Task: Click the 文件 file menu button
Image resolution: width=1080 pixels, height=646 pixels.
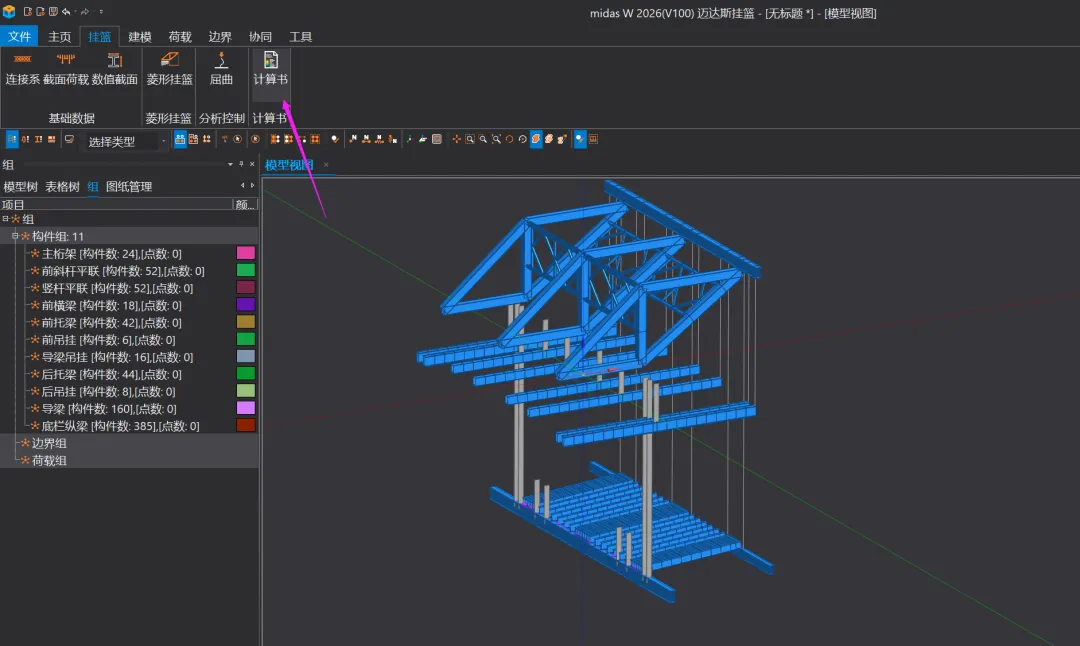Action: click(20, 37)
